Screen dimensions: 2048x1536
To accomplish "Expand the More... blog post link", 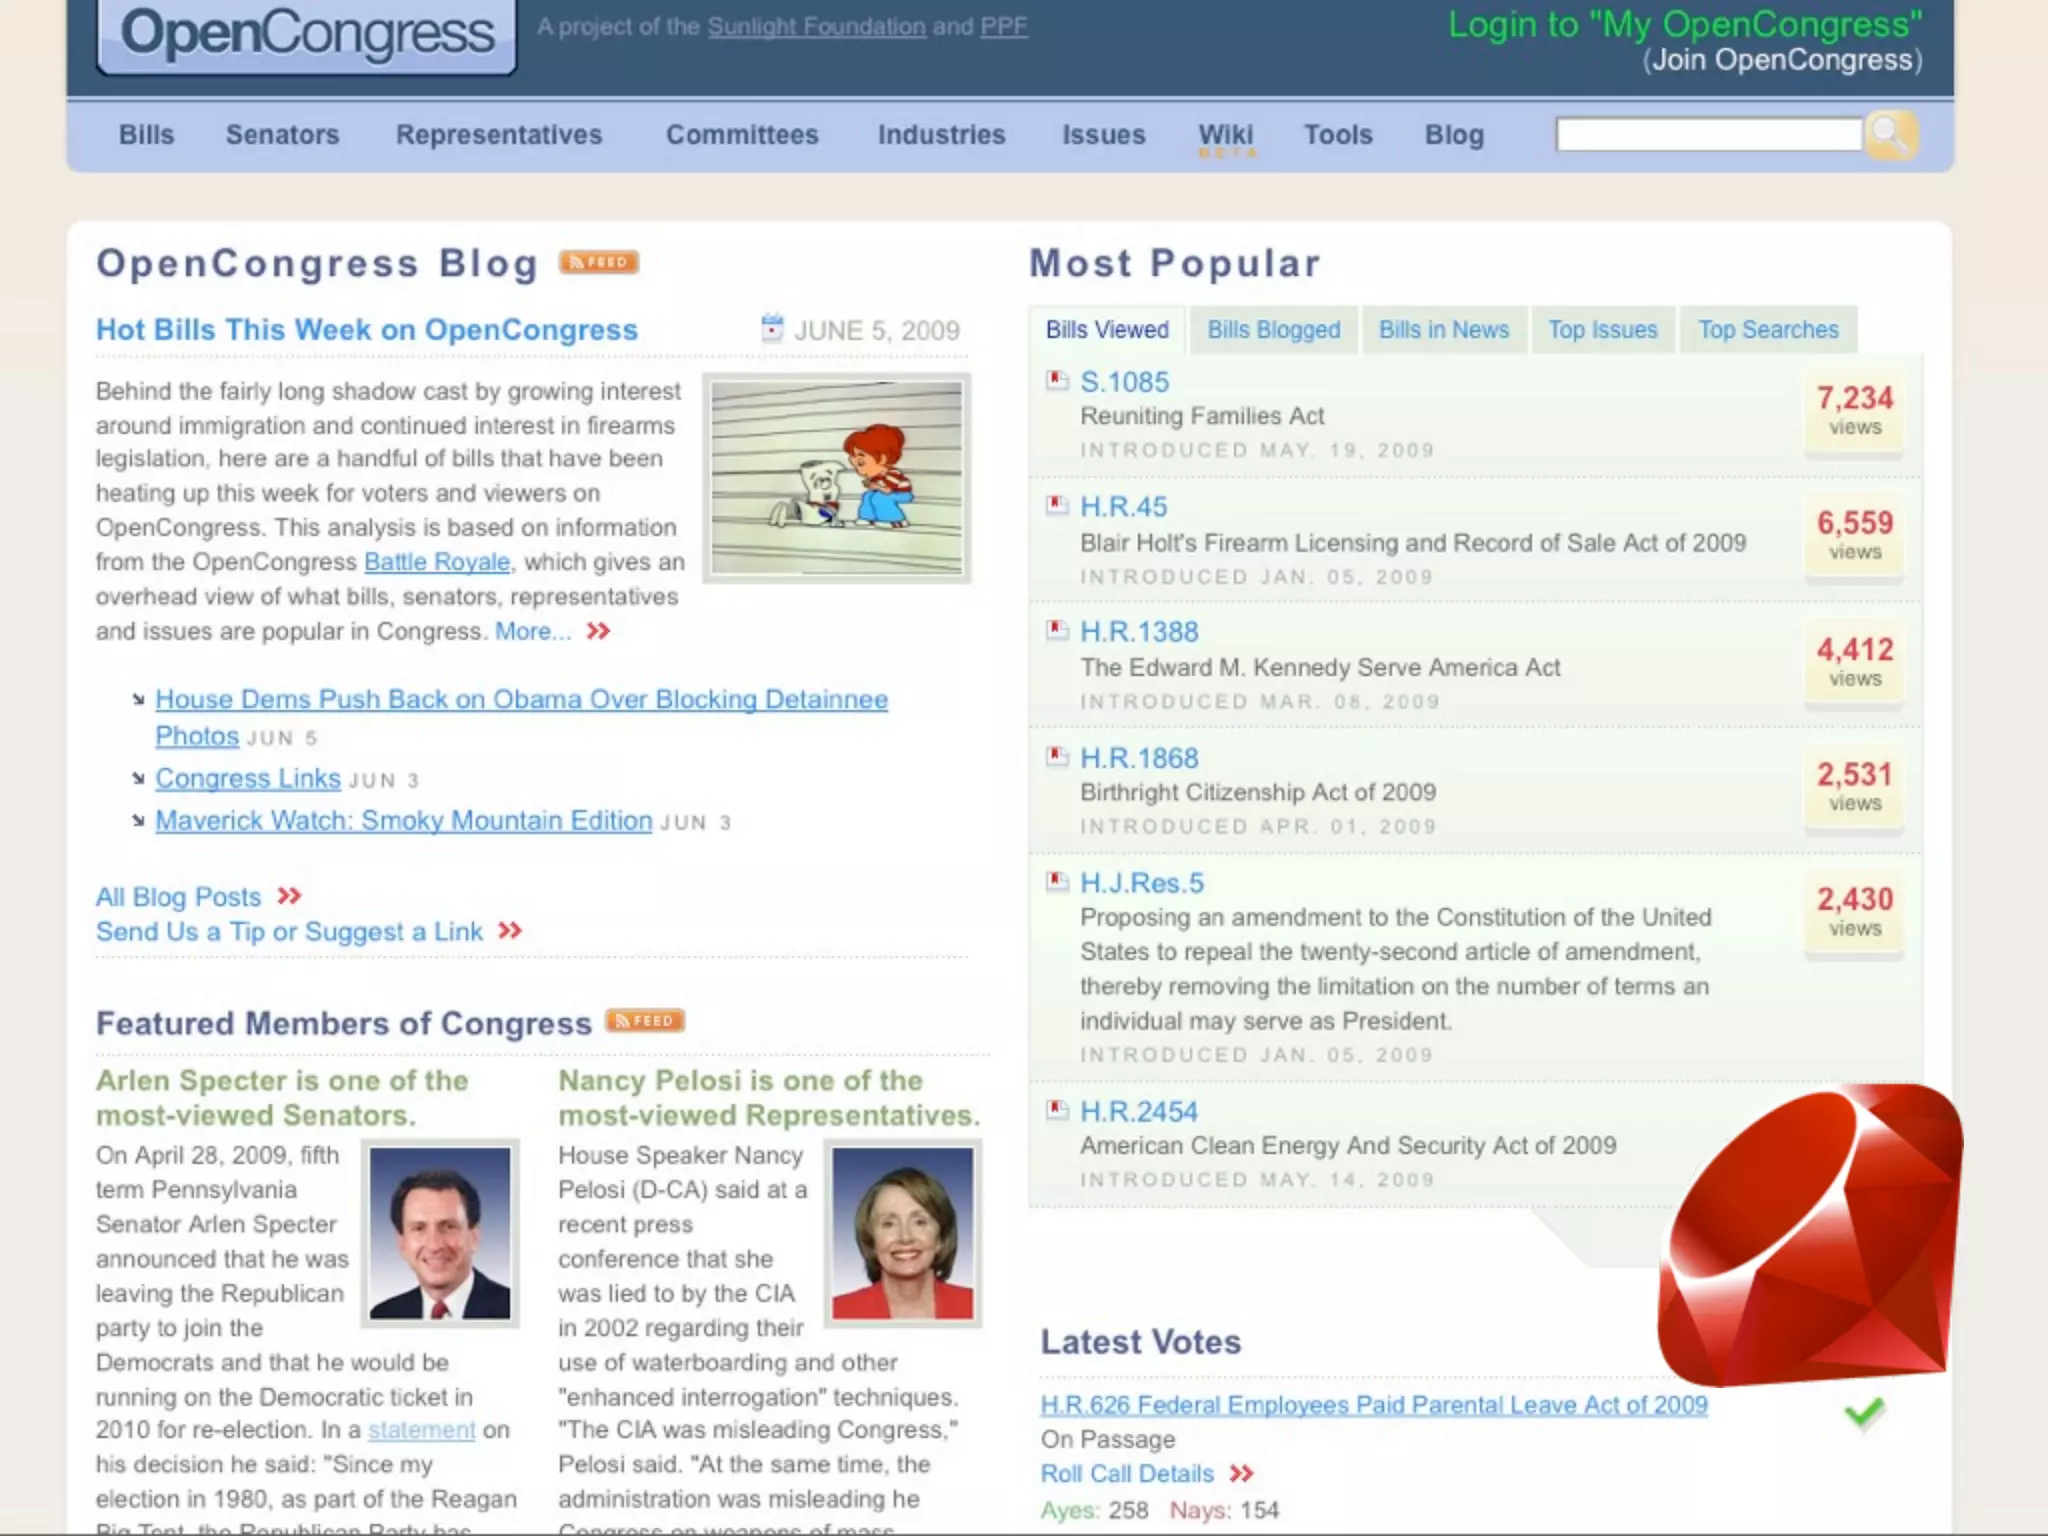I will [534, 632].
